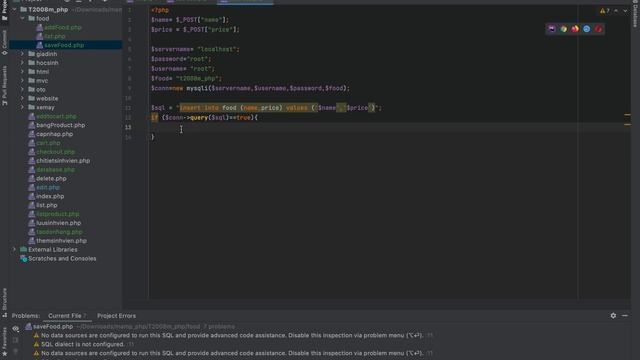Open file in Chrome browser icon

(x=563, y=29)
